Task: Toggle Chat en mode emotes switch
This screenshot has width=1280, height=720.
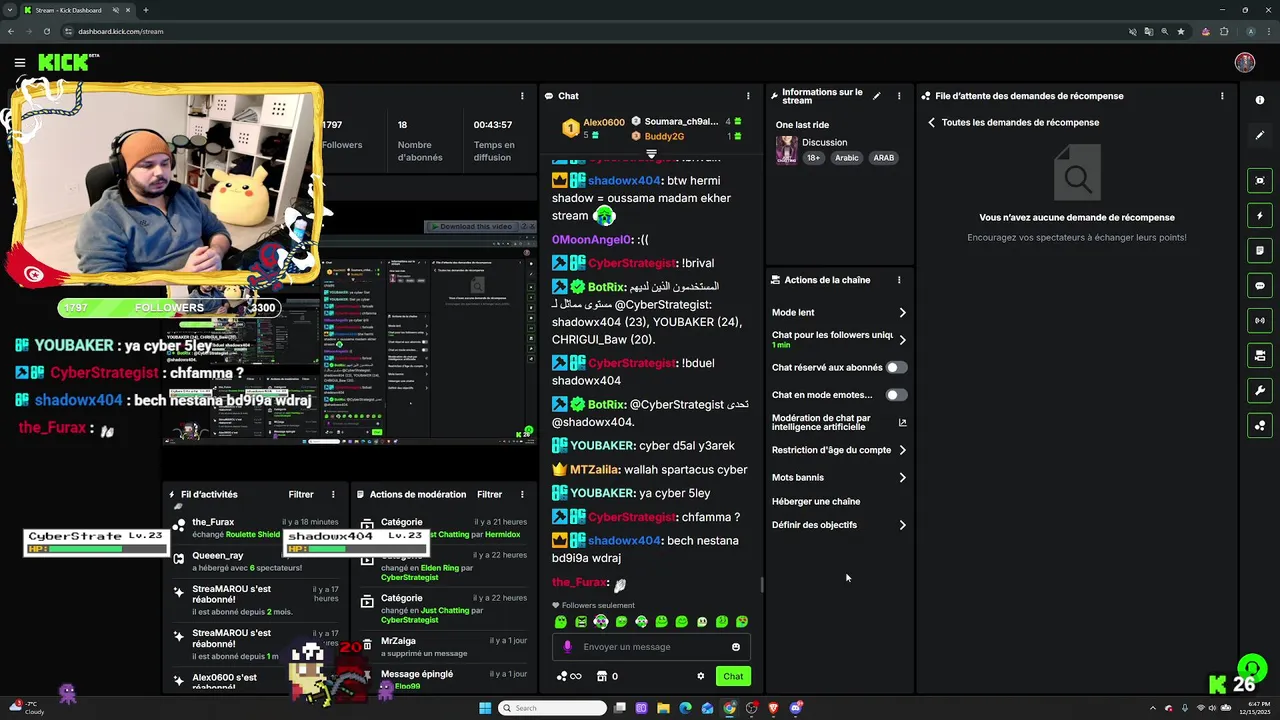Action: pos(896,395)
